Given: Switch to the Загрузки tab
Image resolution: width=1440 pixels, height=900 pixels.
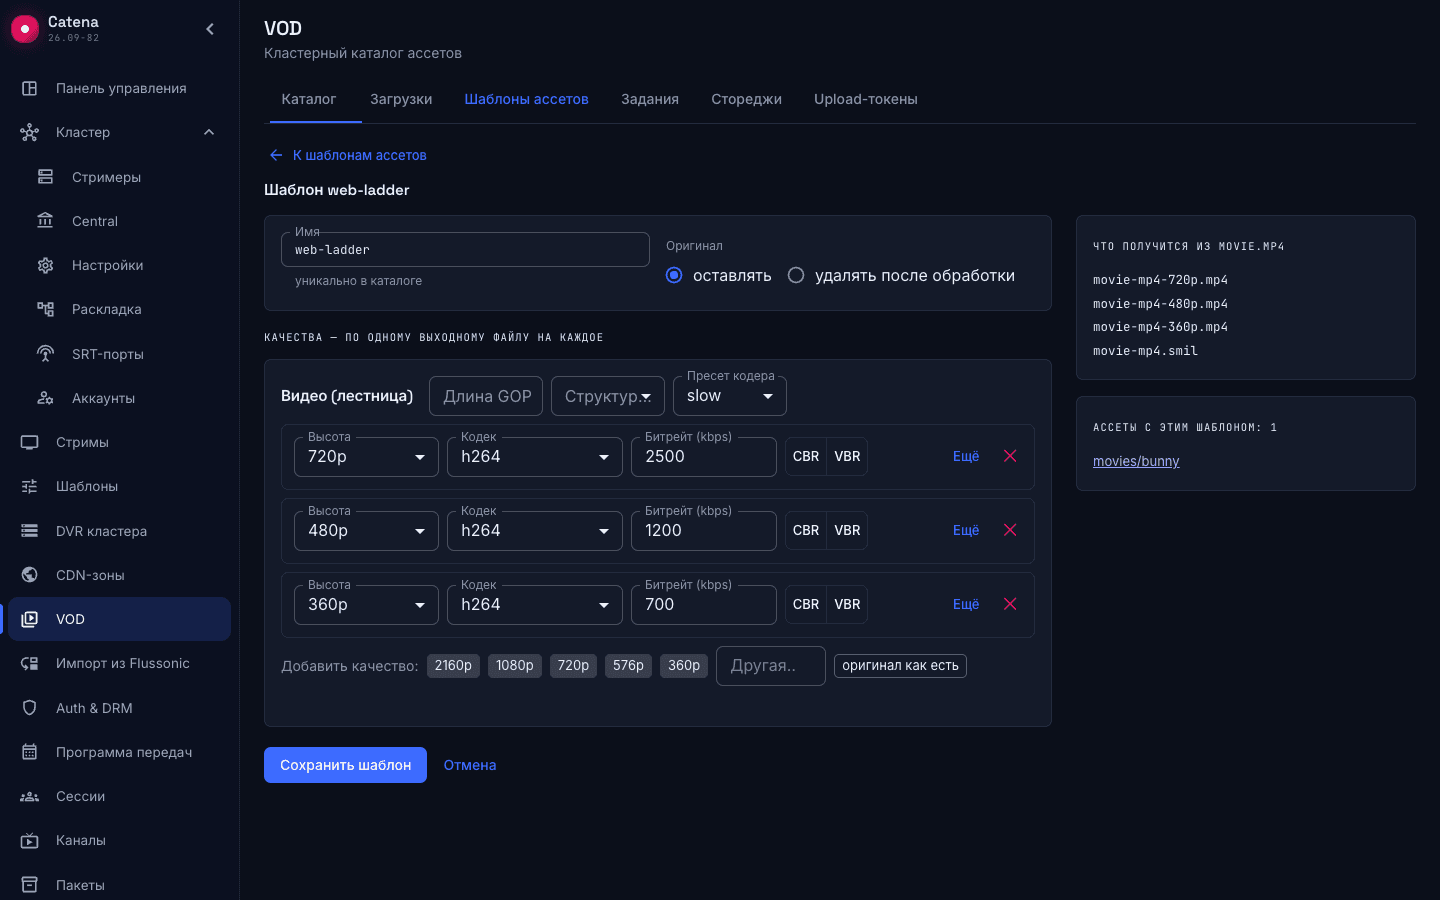Looking at the screenshot, I should 401,99.
